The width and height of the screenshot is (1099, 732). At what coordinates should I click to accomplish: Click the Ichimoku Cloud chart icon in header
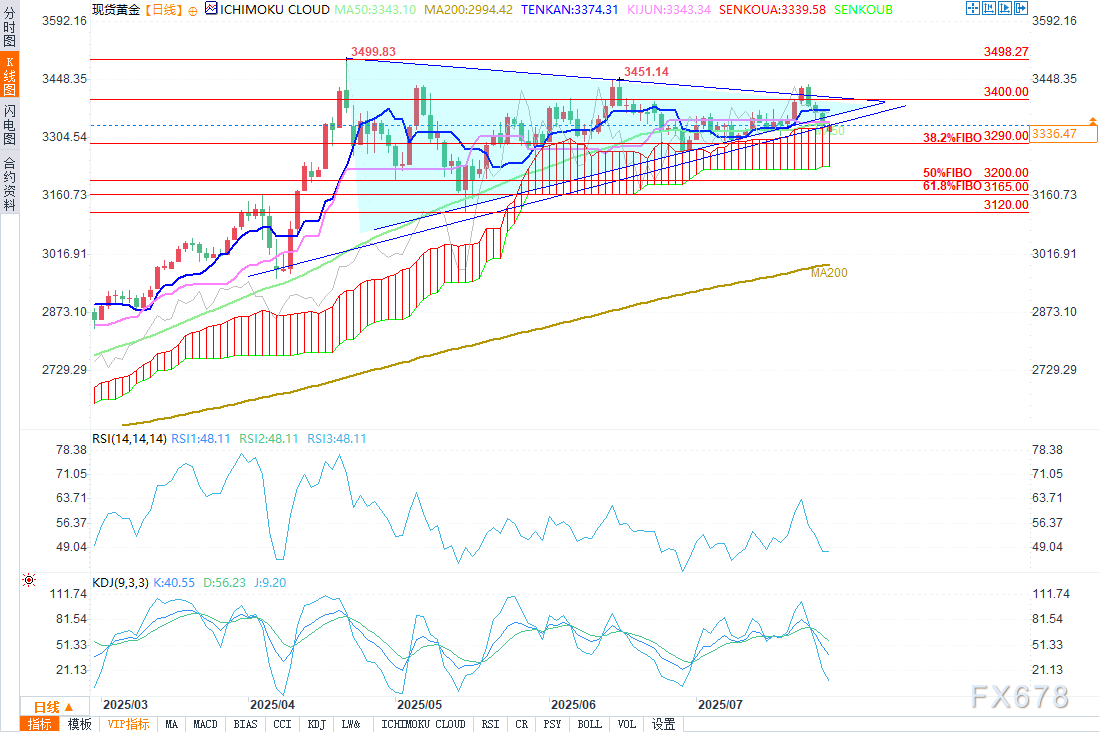[210, 9]
